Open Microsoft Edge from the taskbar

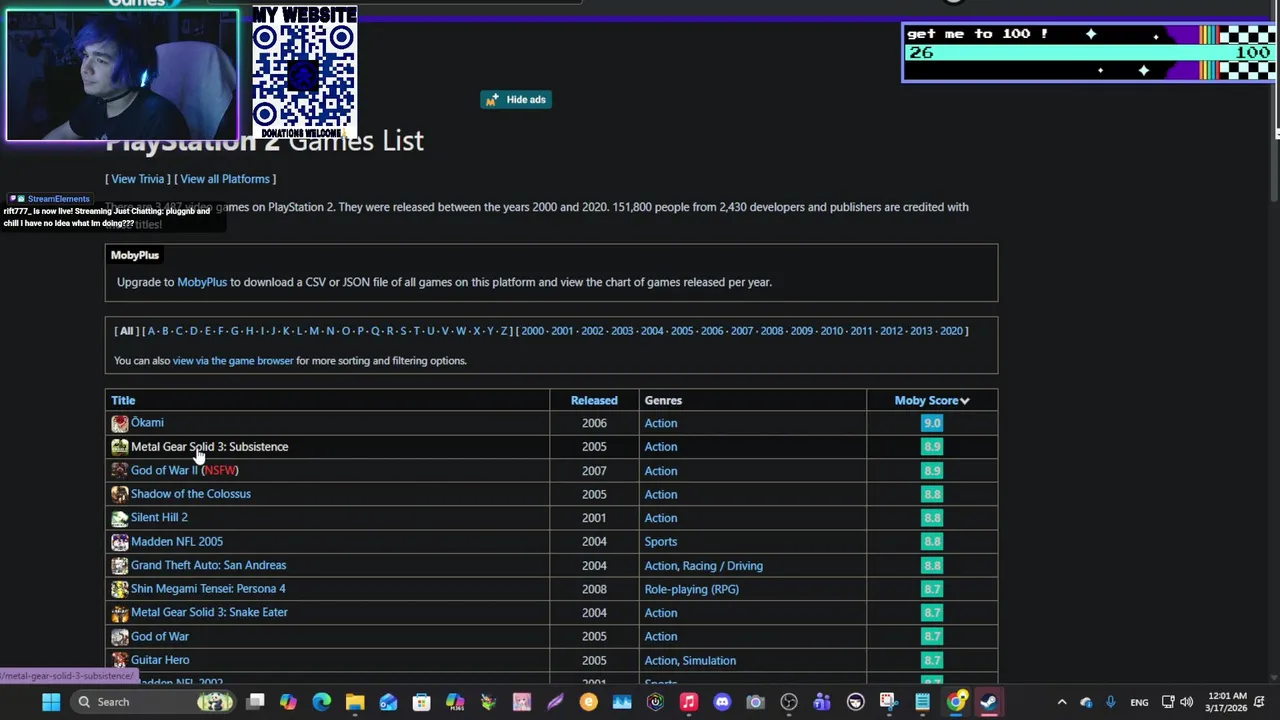click(x=321, y=702)
